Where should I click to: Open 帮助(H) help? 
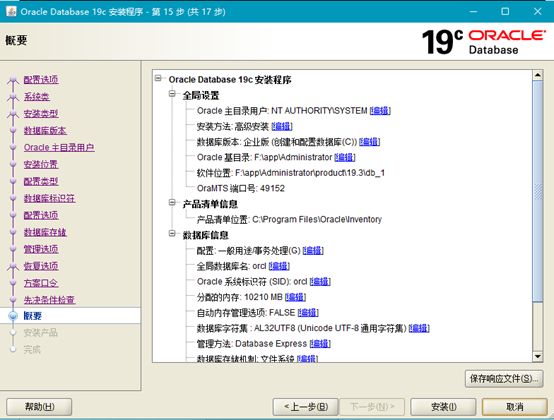(x=39, y=407)
